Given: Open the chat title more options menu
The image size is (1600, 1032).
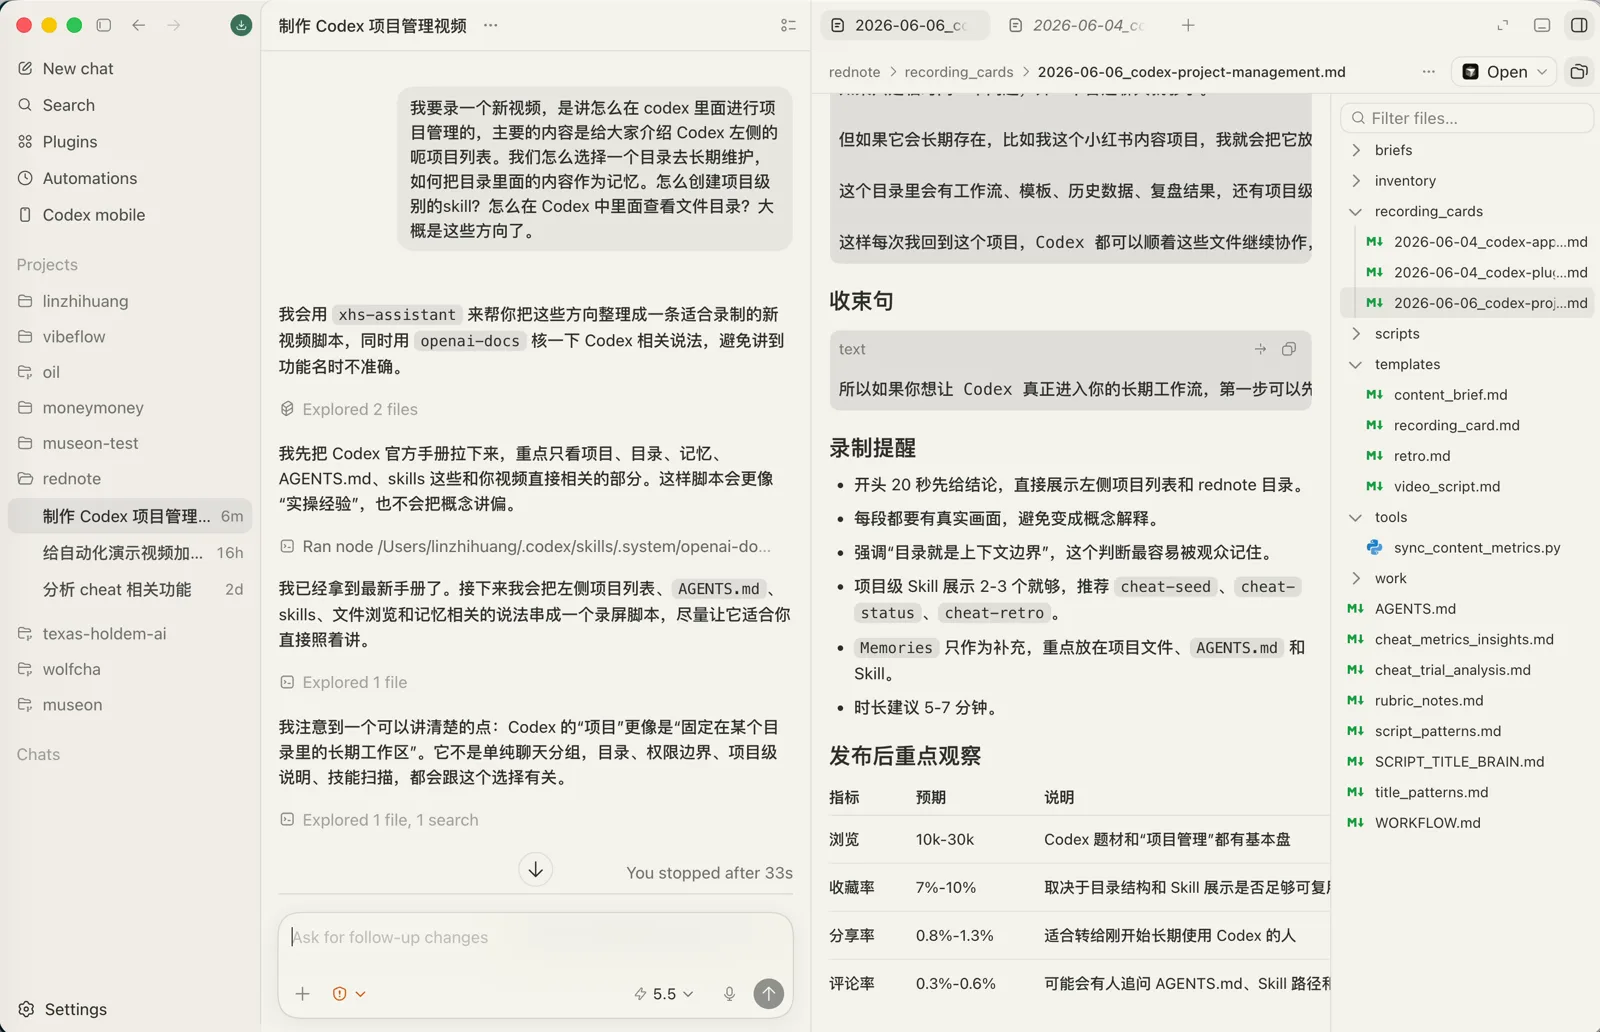Looking at the screenshot, I should [x=490, y=25].
